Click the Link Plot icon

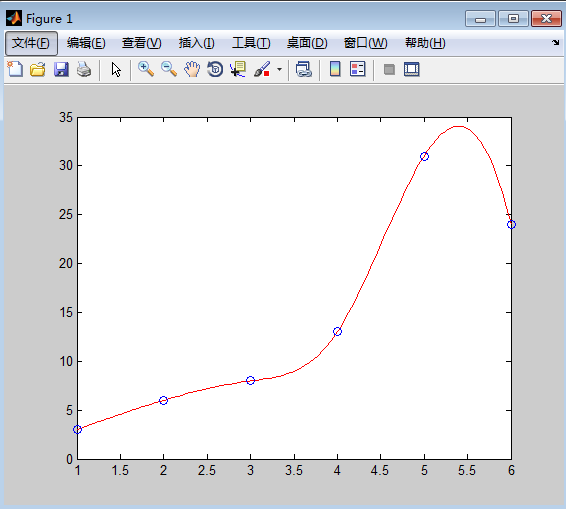[x=304, y=69]
